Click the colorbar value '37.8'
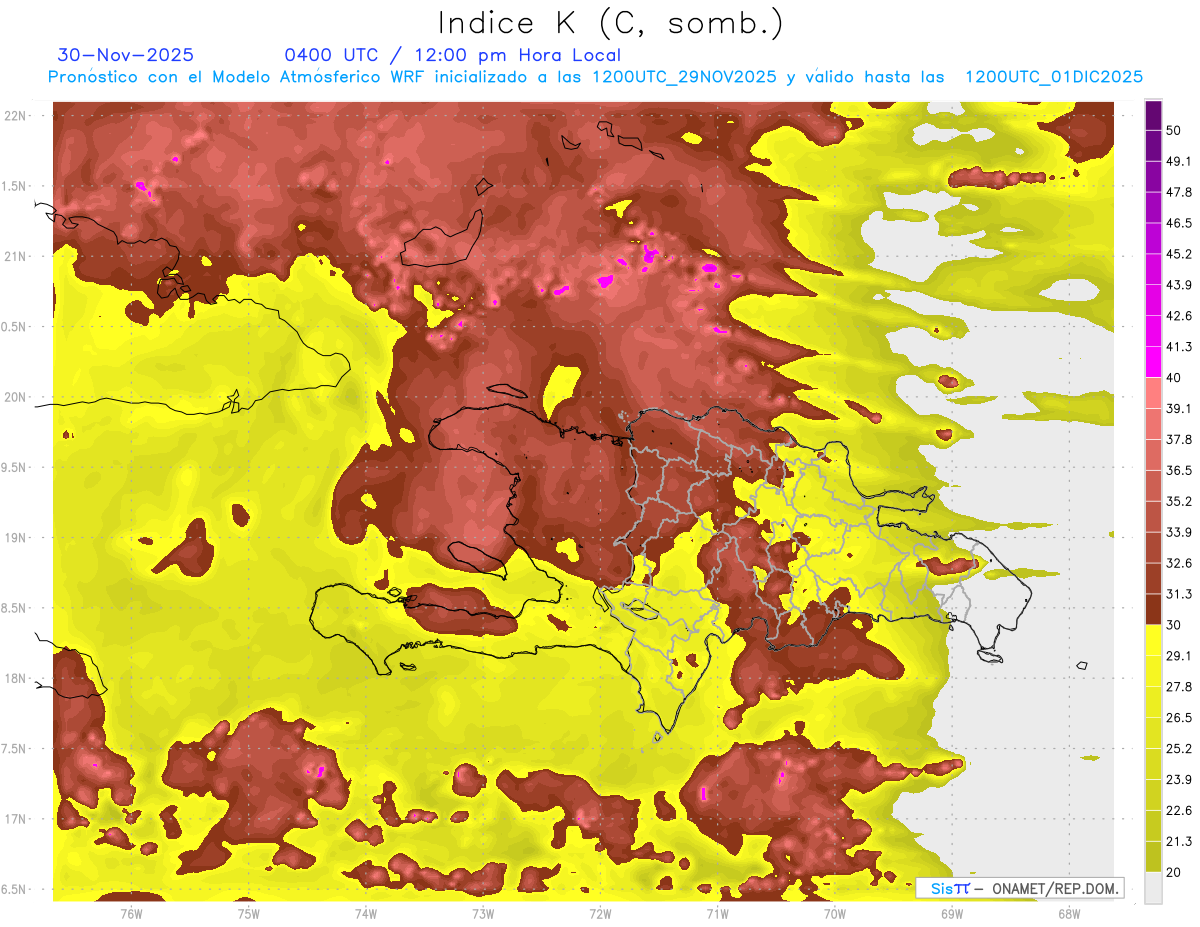Screen dimensions: 1200x927 coord(1179,439)
